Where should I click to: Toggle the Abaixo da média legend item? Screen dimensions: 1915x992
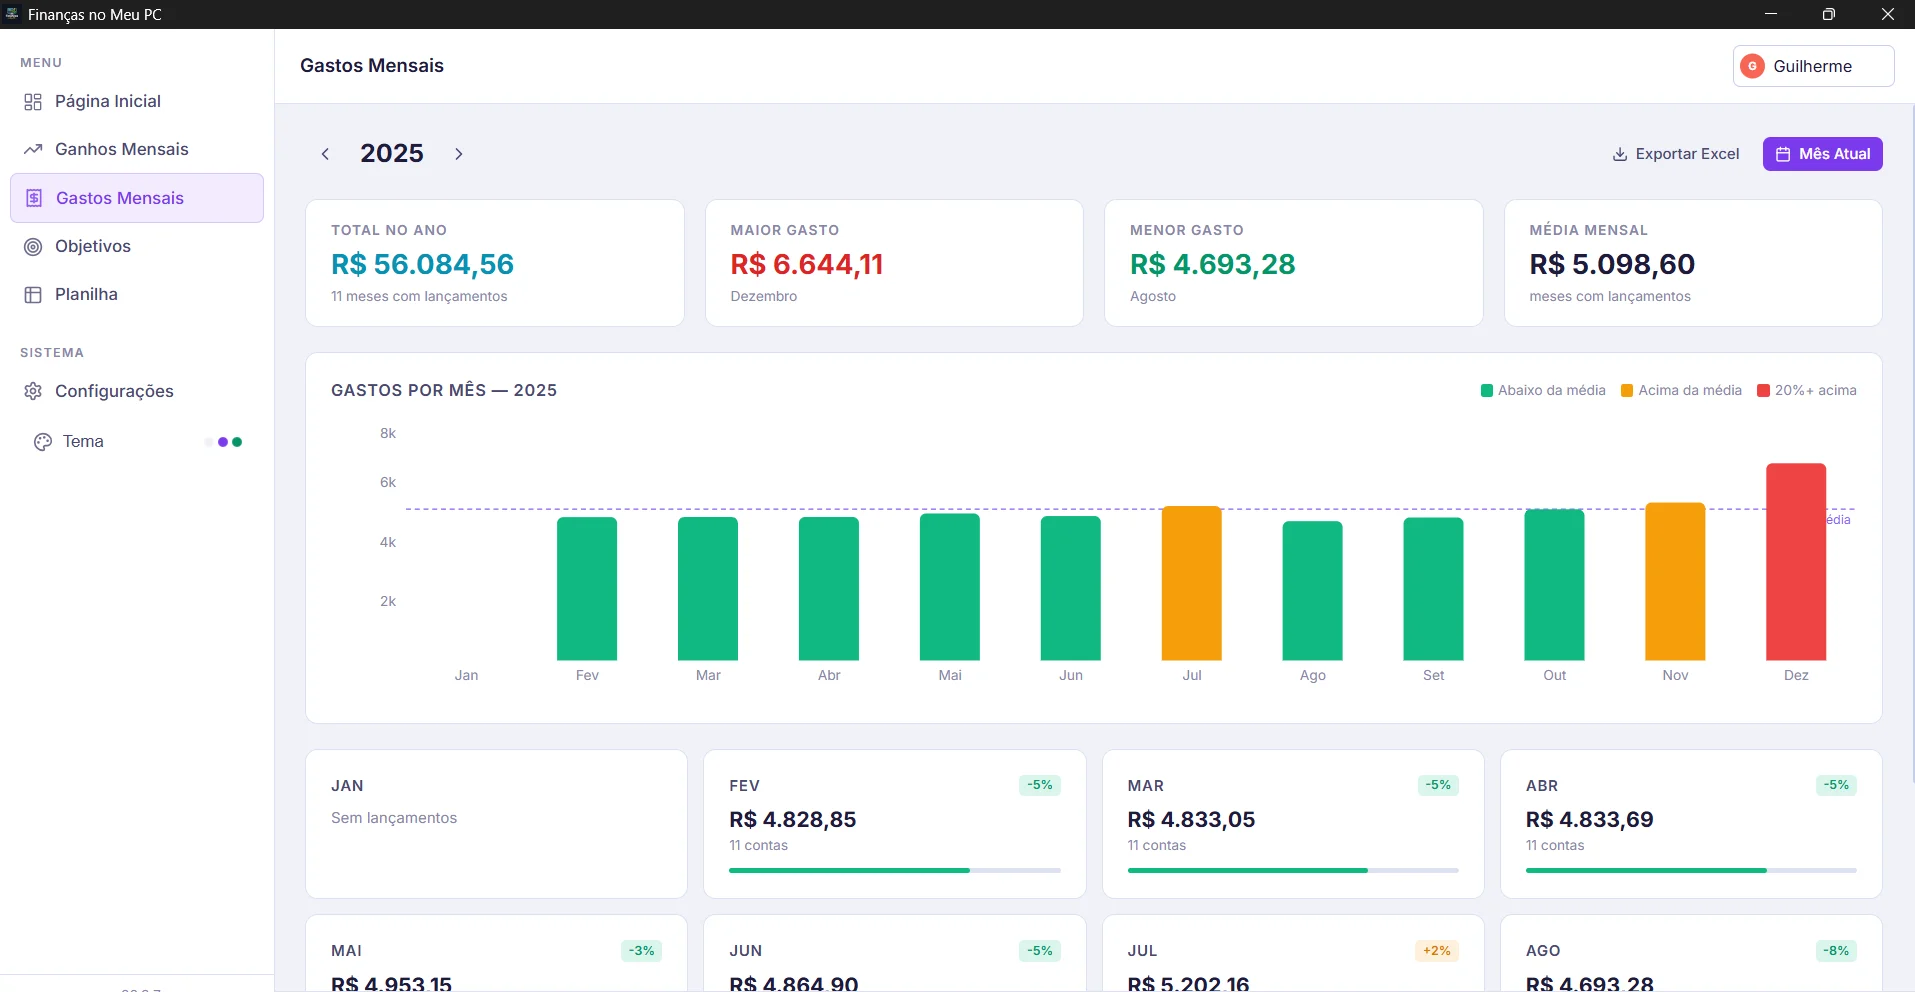coord(1543,391)
